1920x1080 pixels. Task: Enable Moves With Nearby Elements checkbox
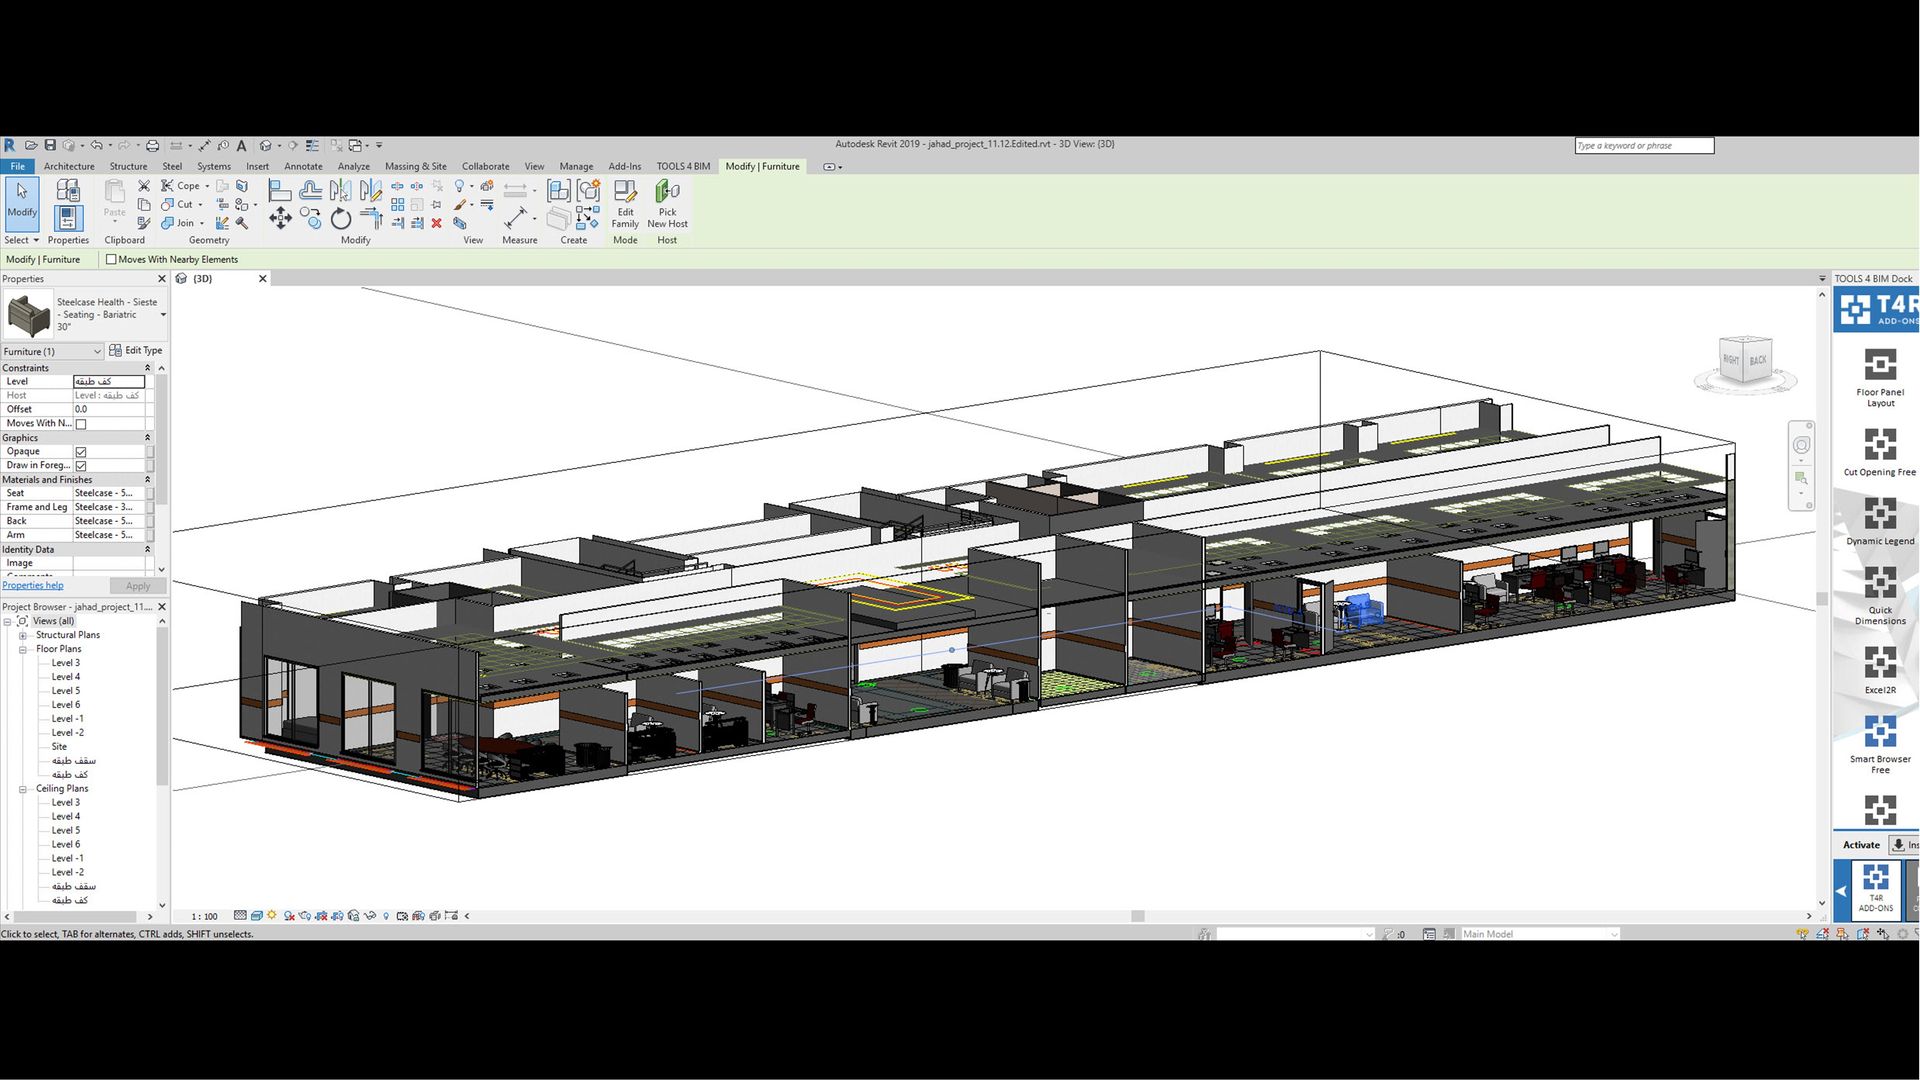(x=111, y=259)
